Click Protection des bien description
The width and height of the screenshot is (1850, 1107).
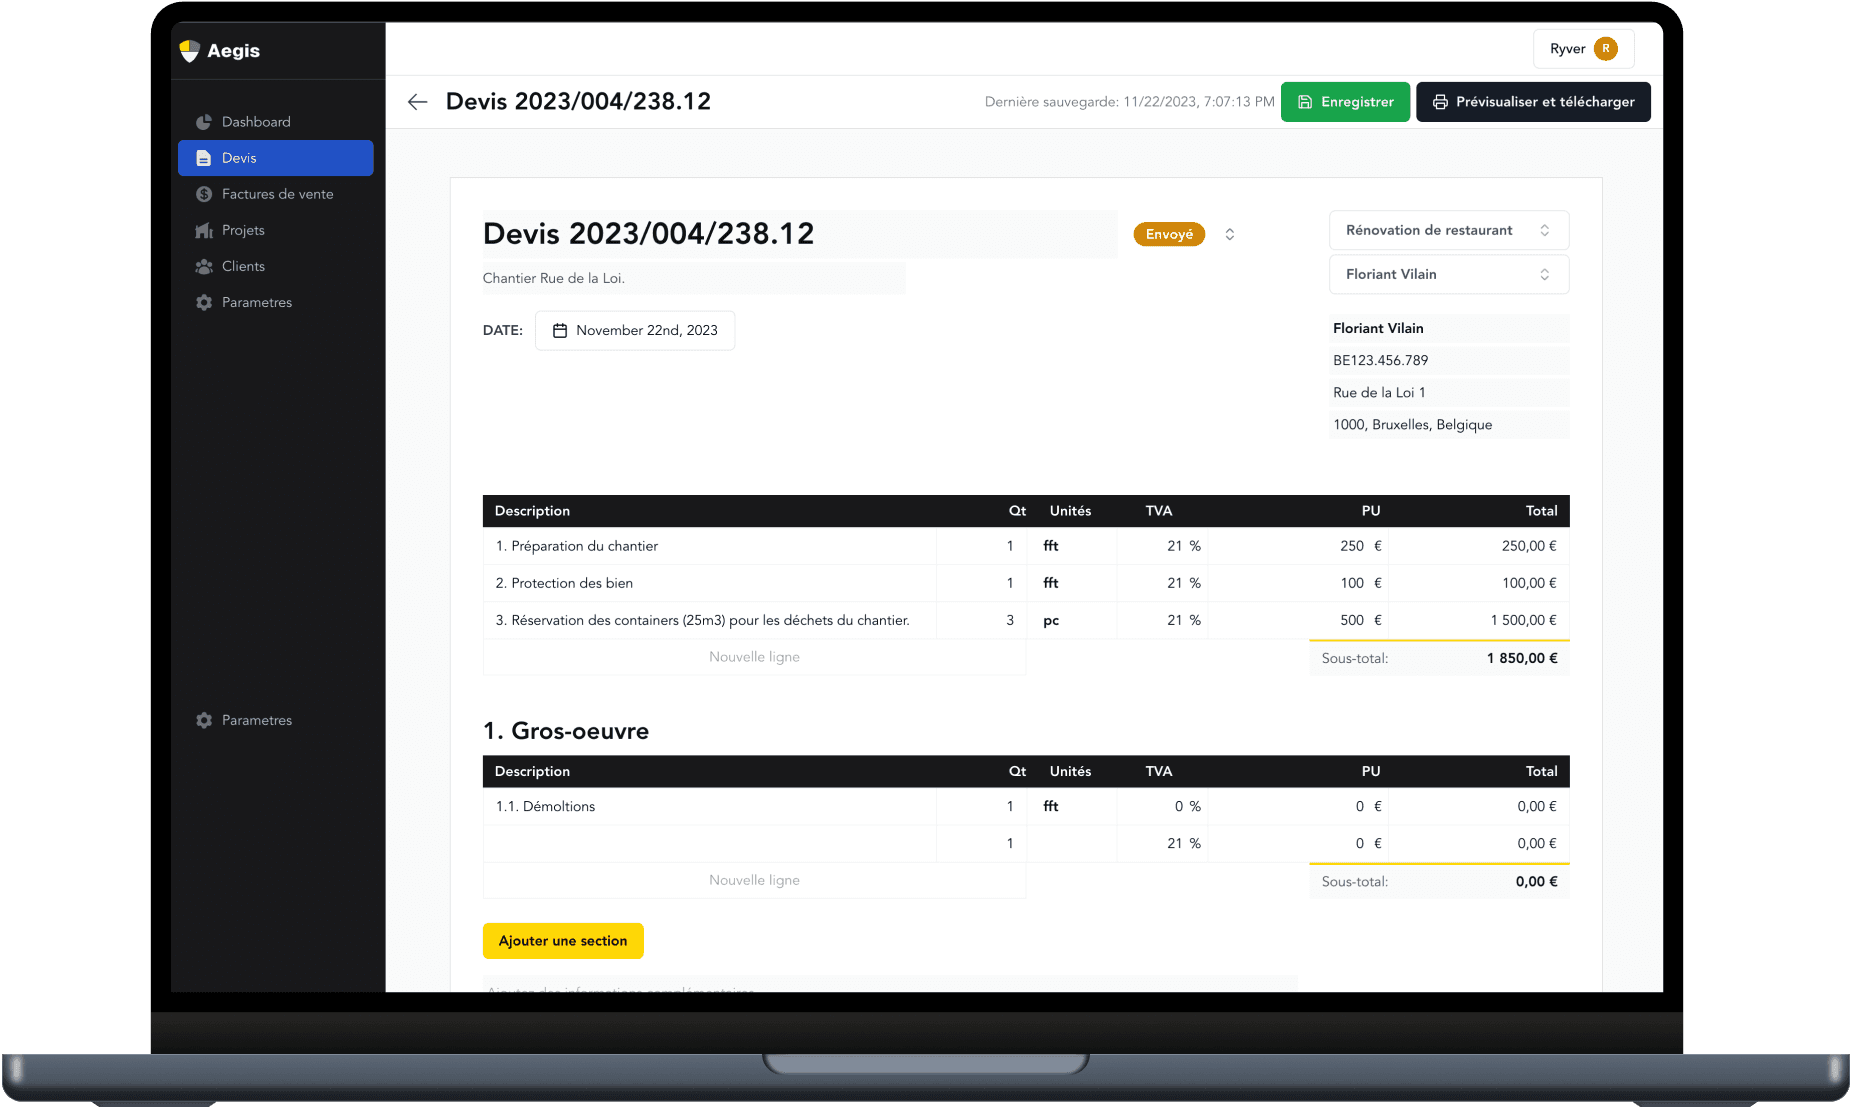tap(709, 583)
